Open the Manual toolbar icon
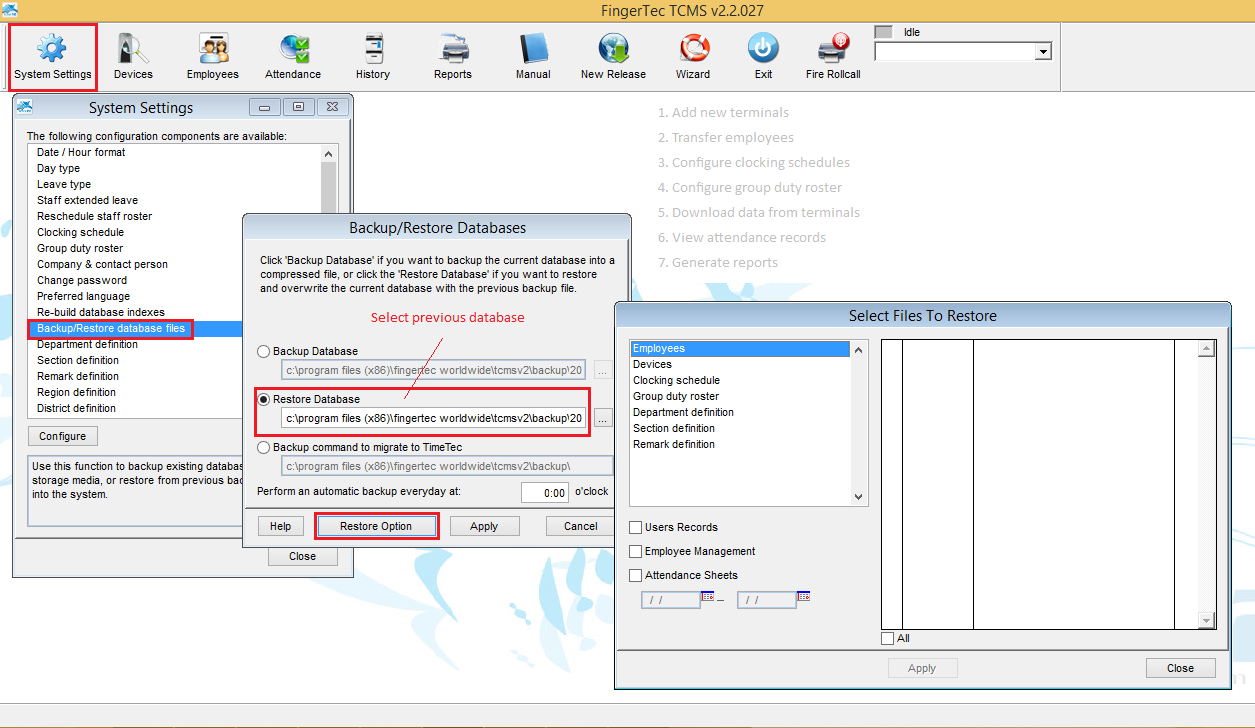Image resolution: width=1255 pixels, height=728 pixels. coord(533,56)
